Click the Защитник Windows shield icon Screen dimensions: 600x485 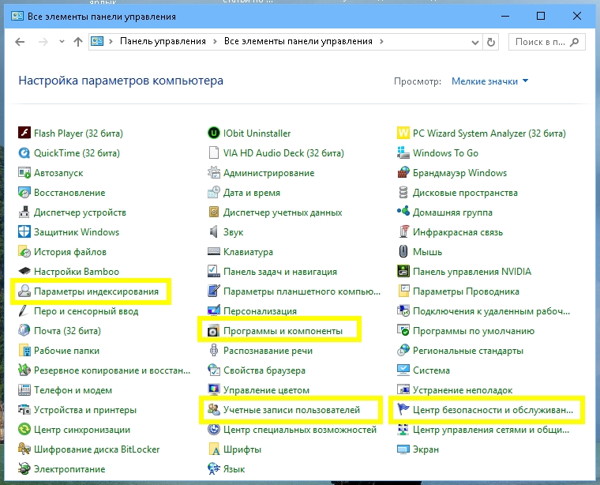point(24,232)
